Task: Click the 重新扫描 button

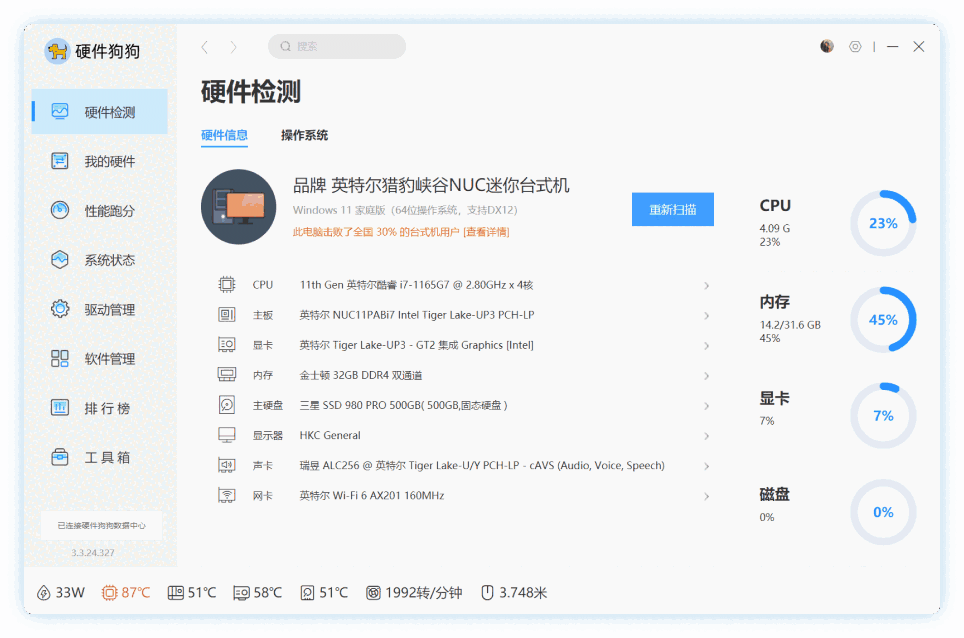Action: (x=673, y=209)
